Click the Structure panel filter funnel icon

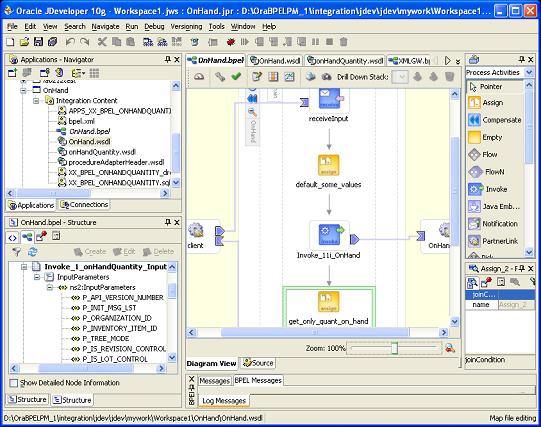click(16, 252)
